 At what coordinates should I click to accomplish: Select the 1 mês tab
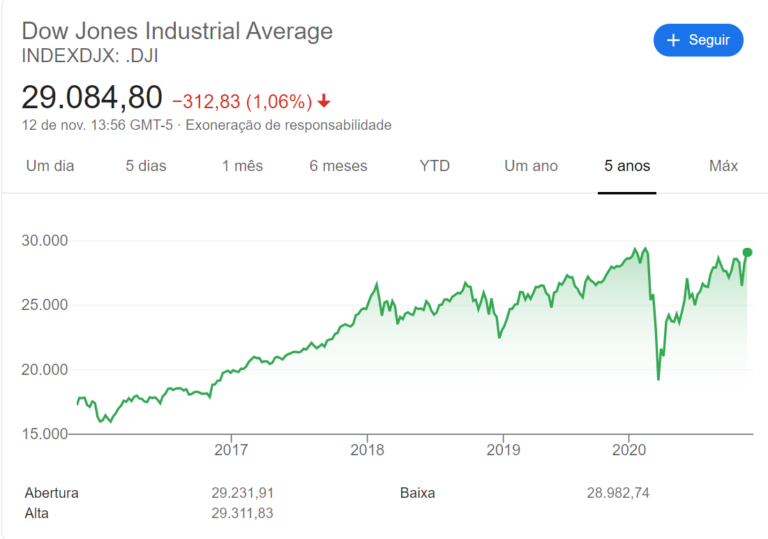tap(242, 166)
